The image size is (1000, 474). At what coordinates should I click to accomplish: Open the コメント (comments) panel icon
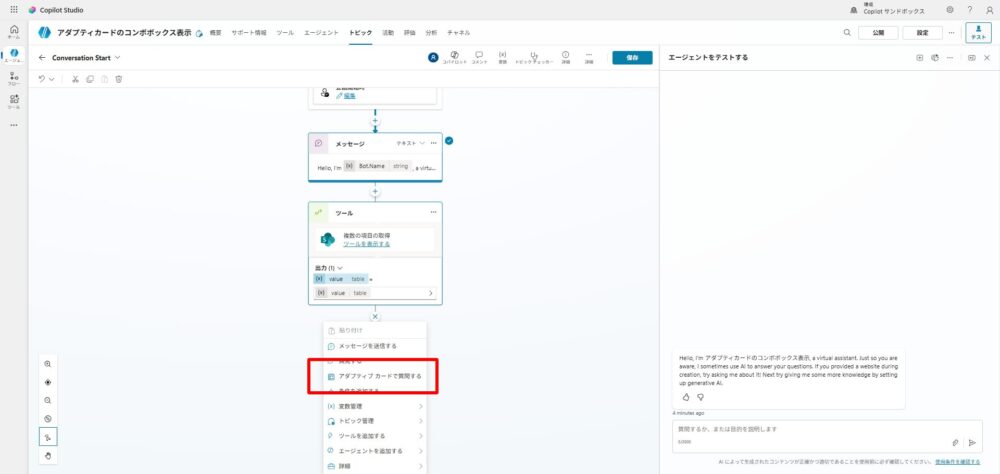pyautogui.click(x=479, y=56)
